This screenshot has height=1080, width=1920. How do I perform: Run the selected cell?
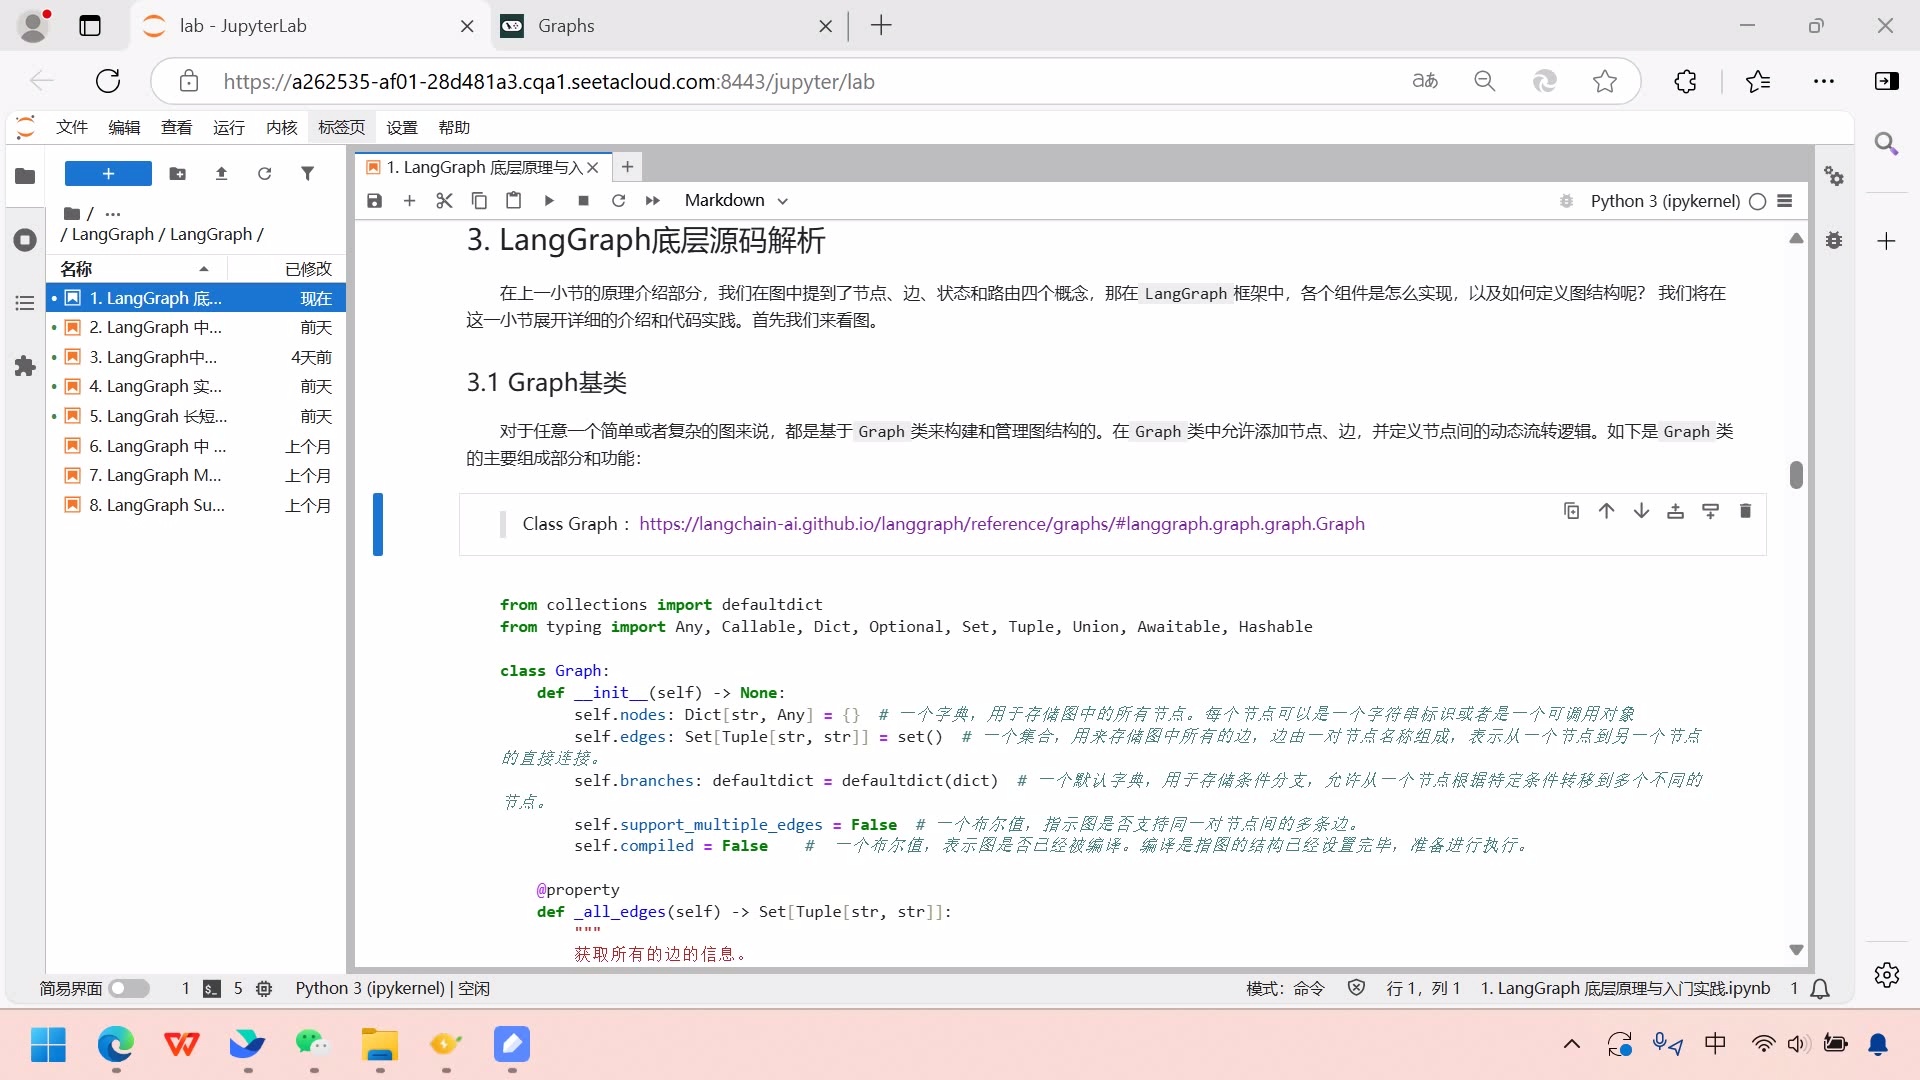coord(548,200)
